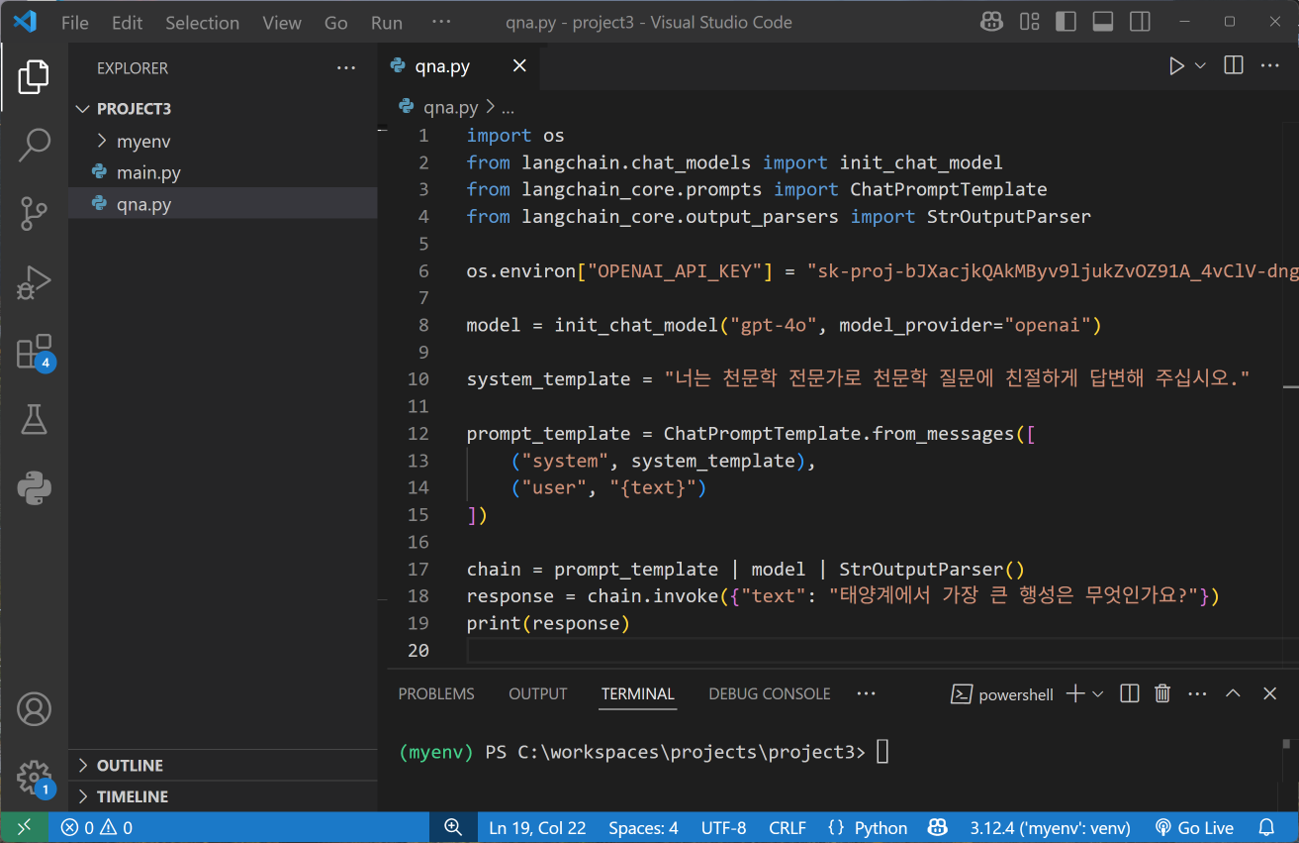This screenshot has width=1299, height=843.
Task: Split the editor to the right
Action: [x=1234, y=66]
